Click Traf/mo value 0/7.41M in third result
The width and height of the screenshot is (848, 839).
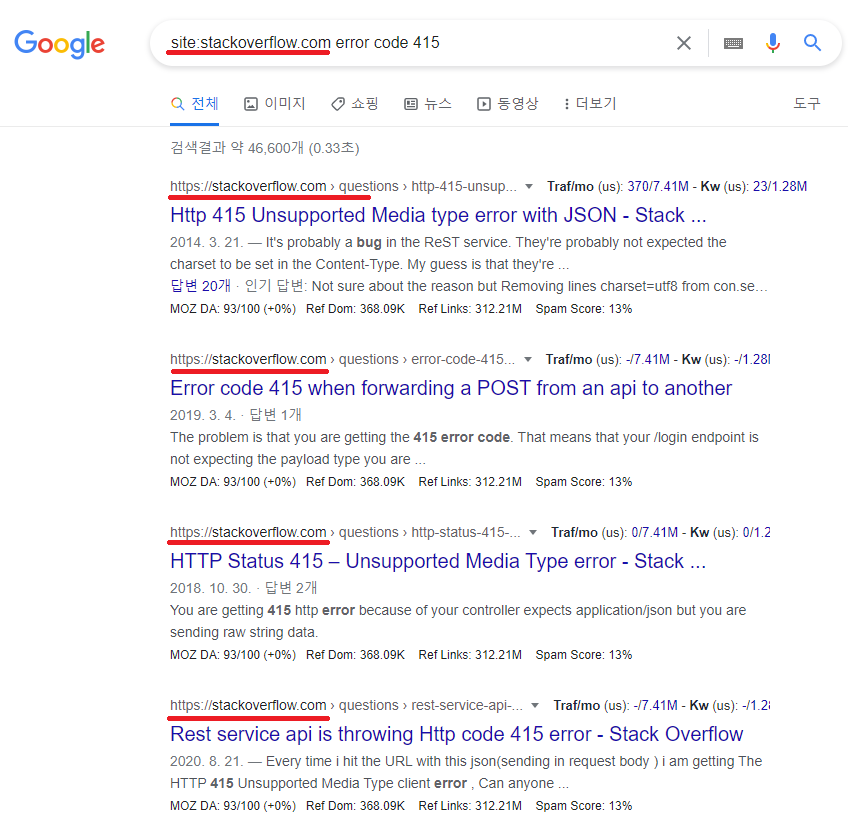(654, 533)
